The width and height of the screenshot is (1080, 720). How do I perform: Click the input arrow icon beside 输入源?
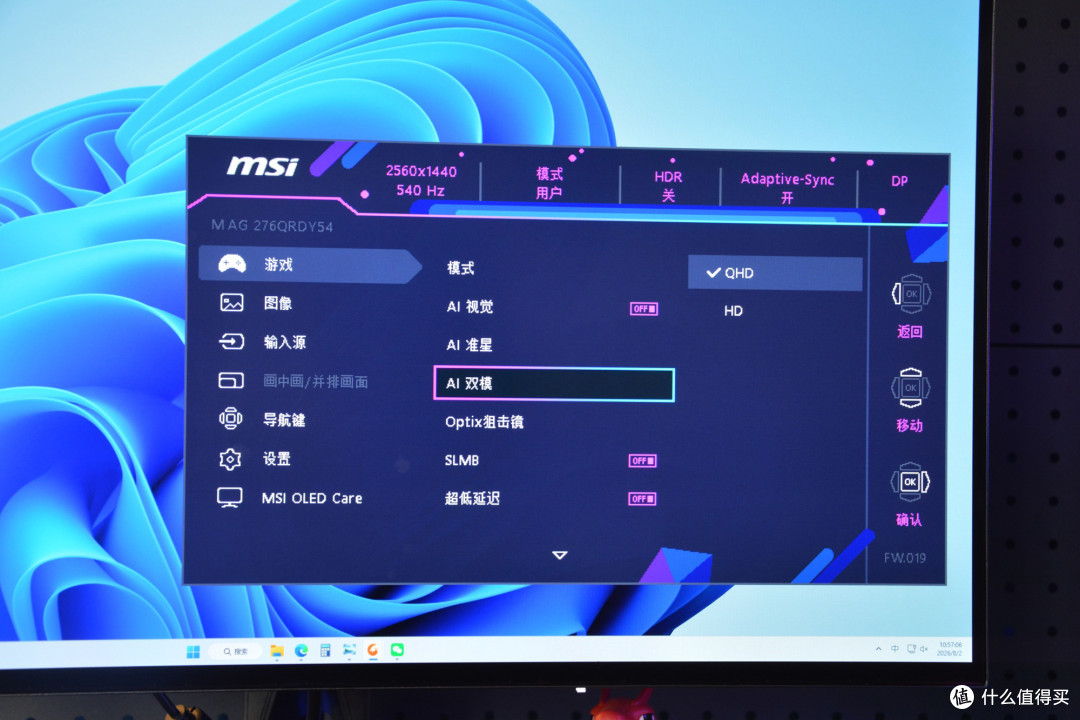pos(231,341)
